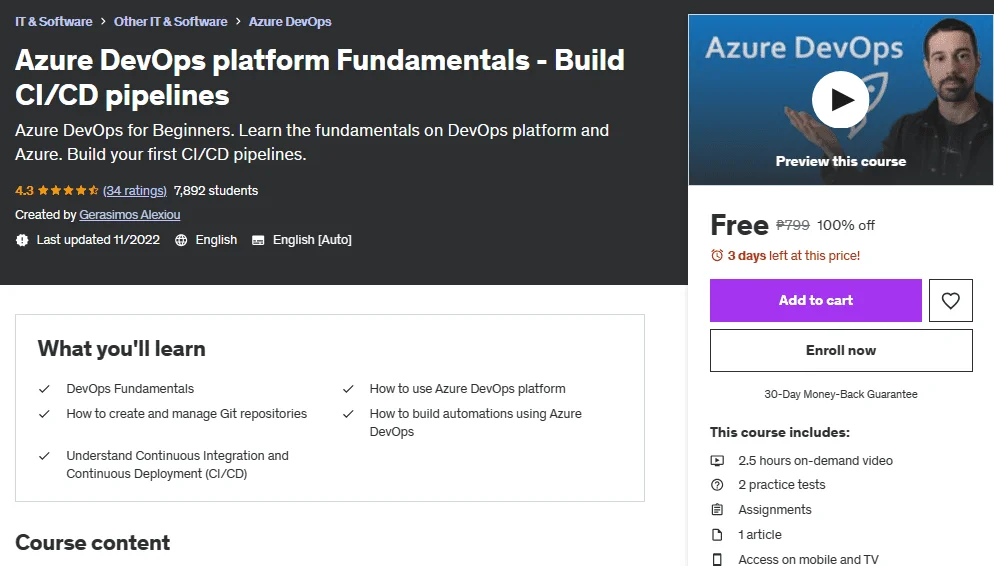
Task: Click the 'Assignments' text
Action: (x=775, y=510)
